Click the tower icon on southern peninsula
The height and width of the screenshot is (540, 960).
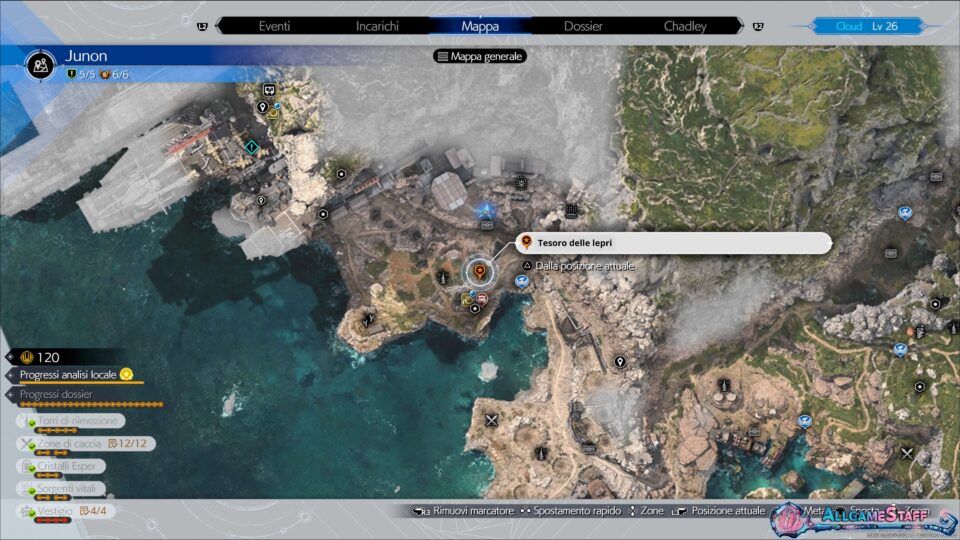click(541, 454)
